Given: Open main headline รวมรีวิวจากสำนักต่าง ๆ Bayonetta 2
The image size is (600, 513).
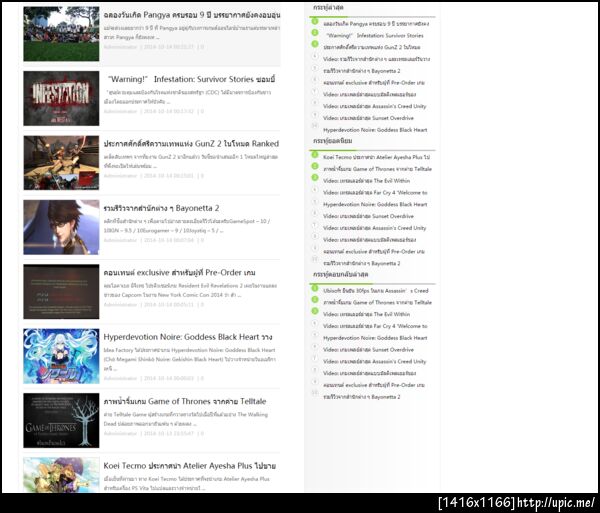Looking at the screenshot, I should click(x=161, y=208).
